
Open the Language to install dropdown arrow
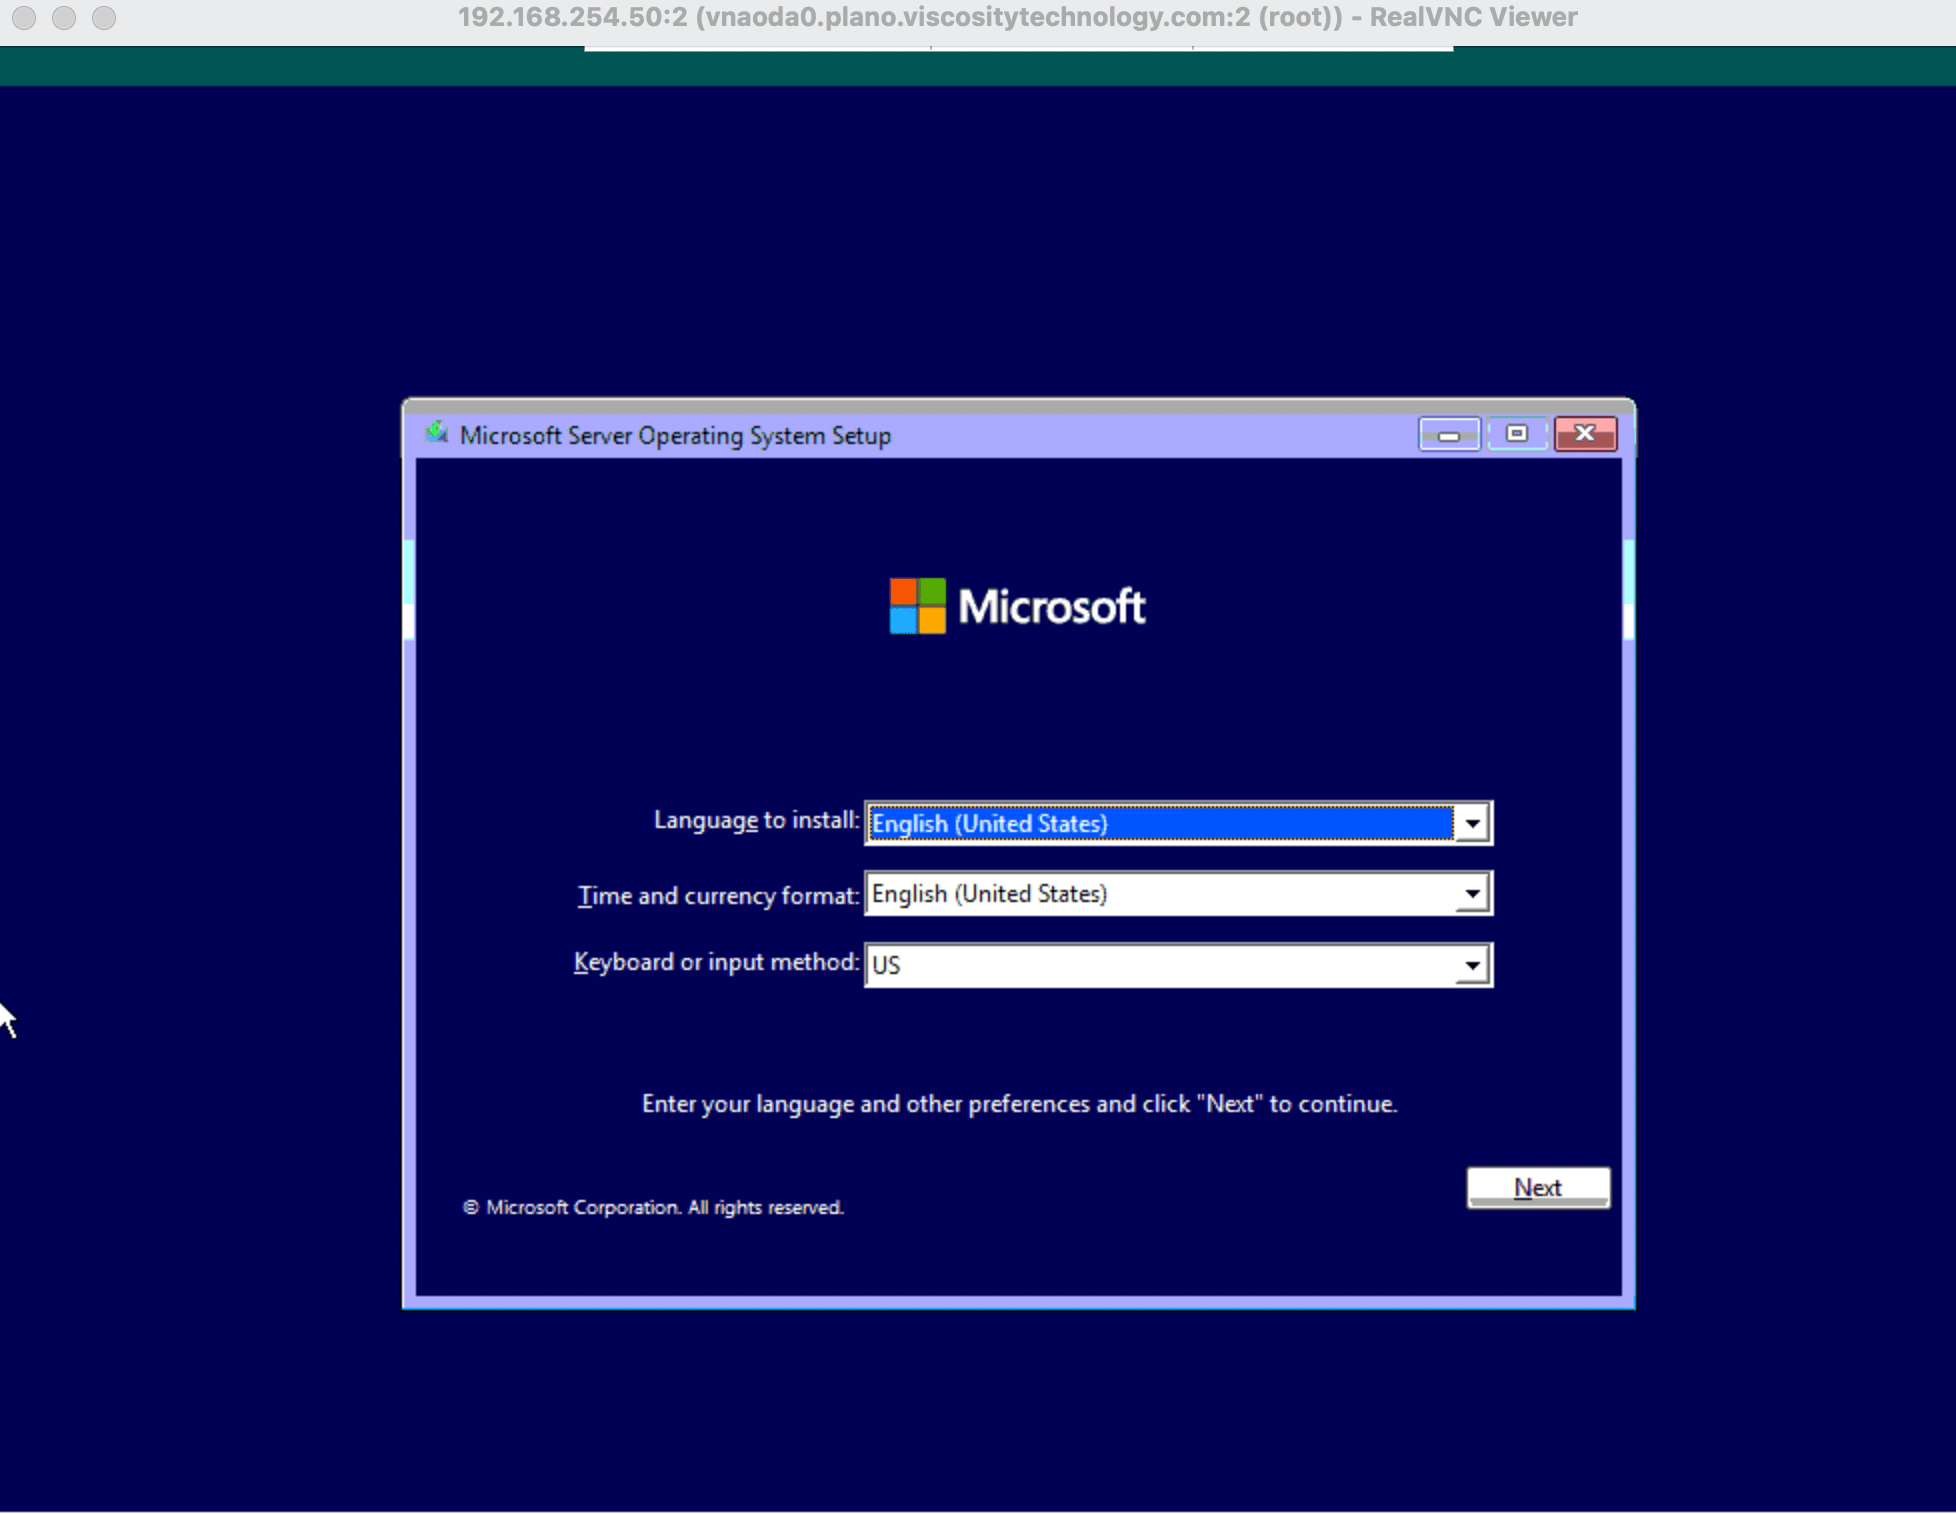click(x=1472, y=823)
